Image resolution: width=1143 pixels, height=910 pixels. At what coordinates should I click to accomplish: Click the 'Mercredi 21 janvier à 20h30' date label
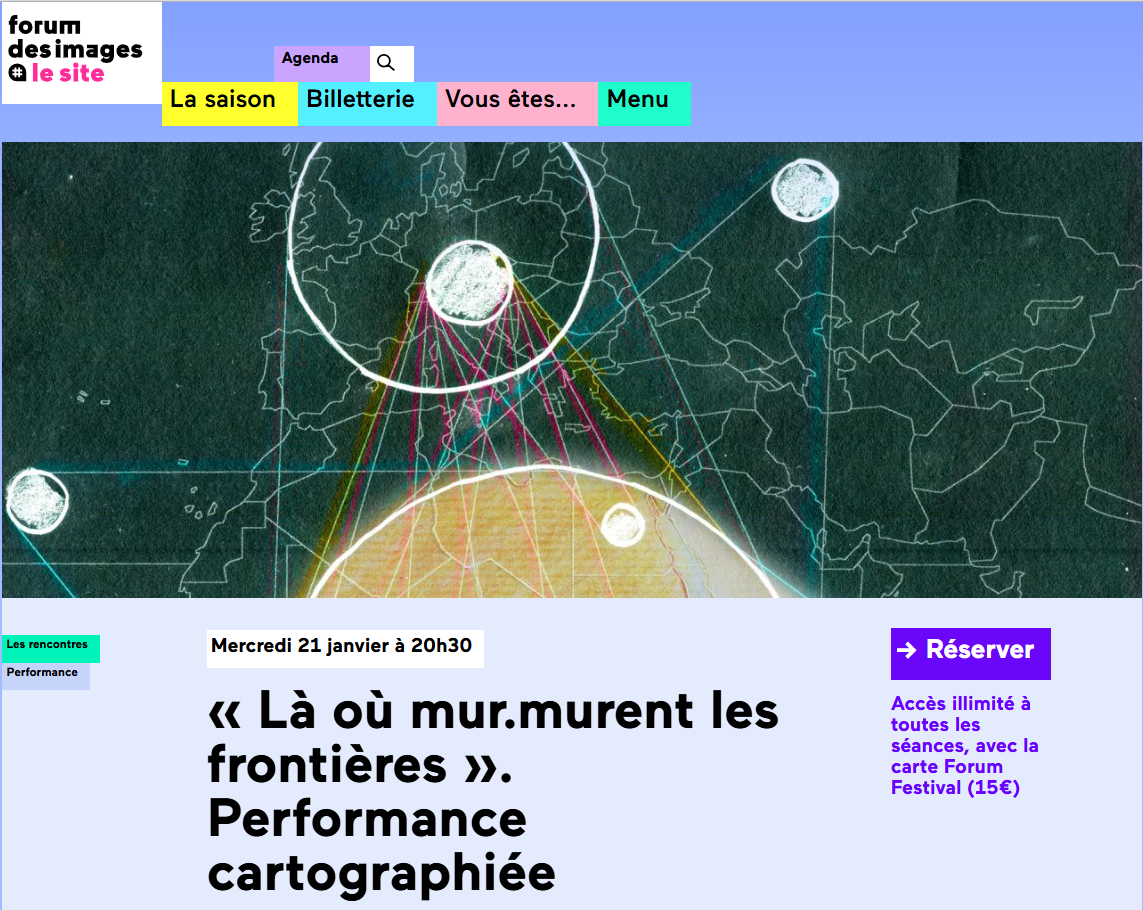point(344,646)
